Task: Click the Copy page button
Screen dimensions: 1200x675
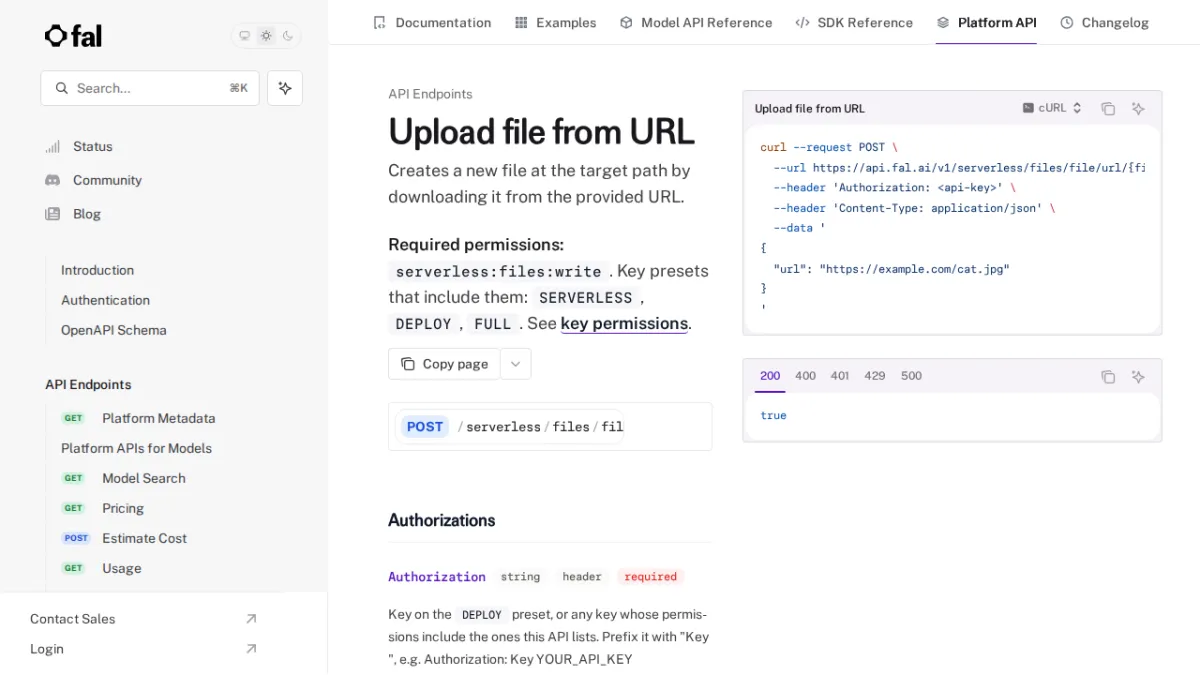Action: 444,364
